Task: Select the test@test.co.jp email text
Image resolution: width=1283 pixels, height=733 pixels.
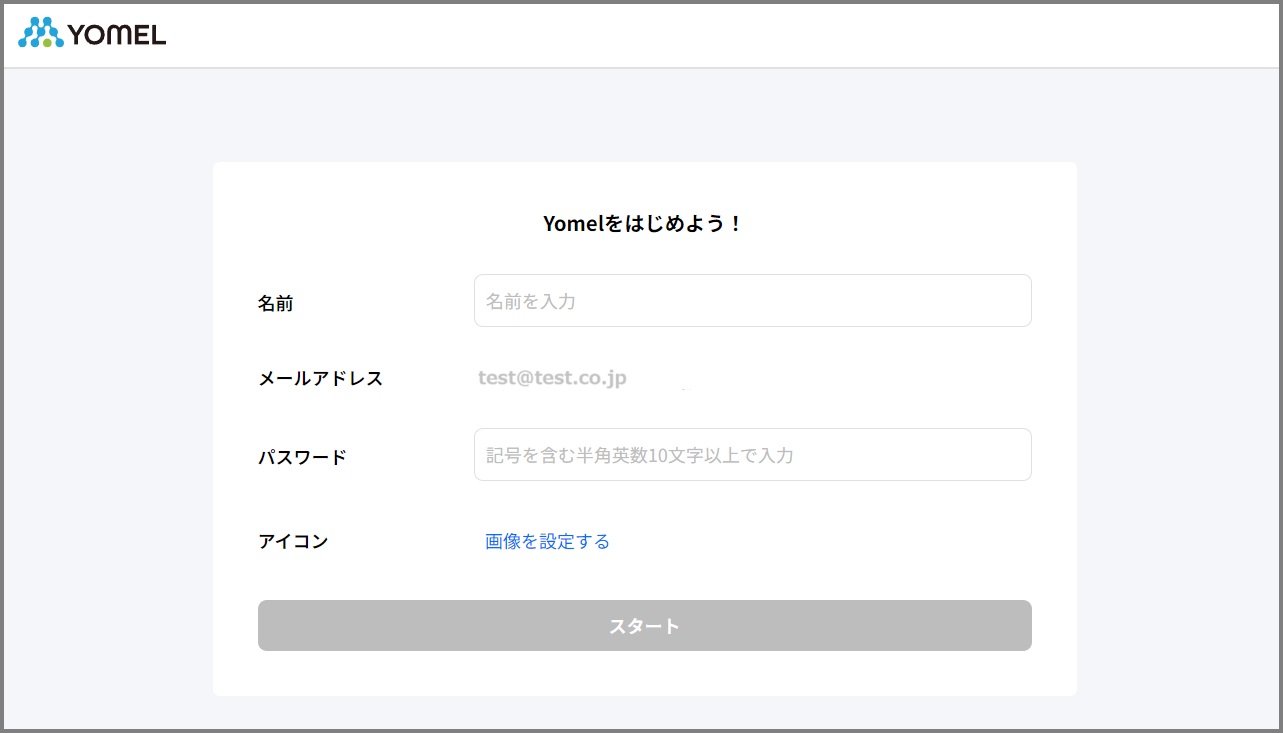Action: (552, 378)
